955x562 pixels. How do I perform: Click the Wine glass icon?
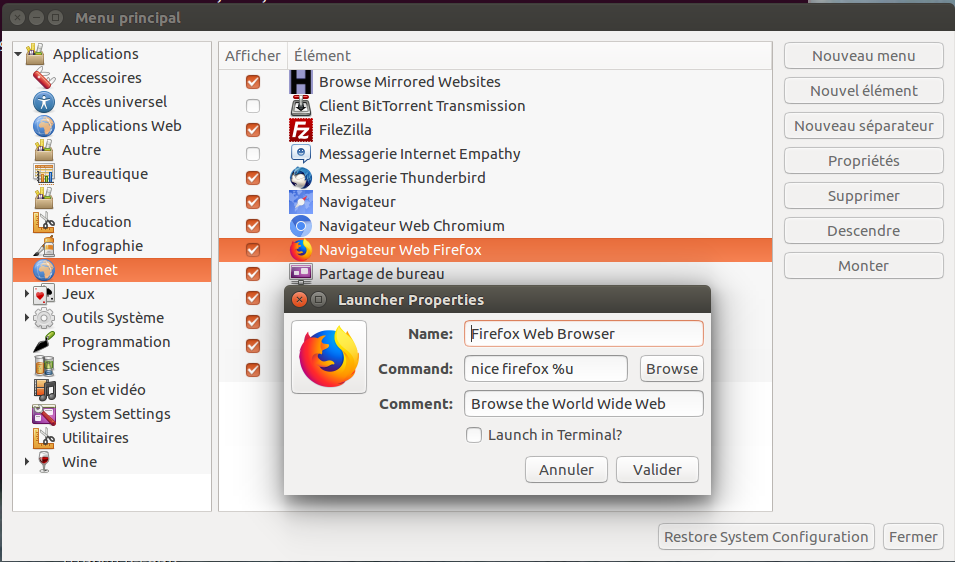[x=44, y=462]
